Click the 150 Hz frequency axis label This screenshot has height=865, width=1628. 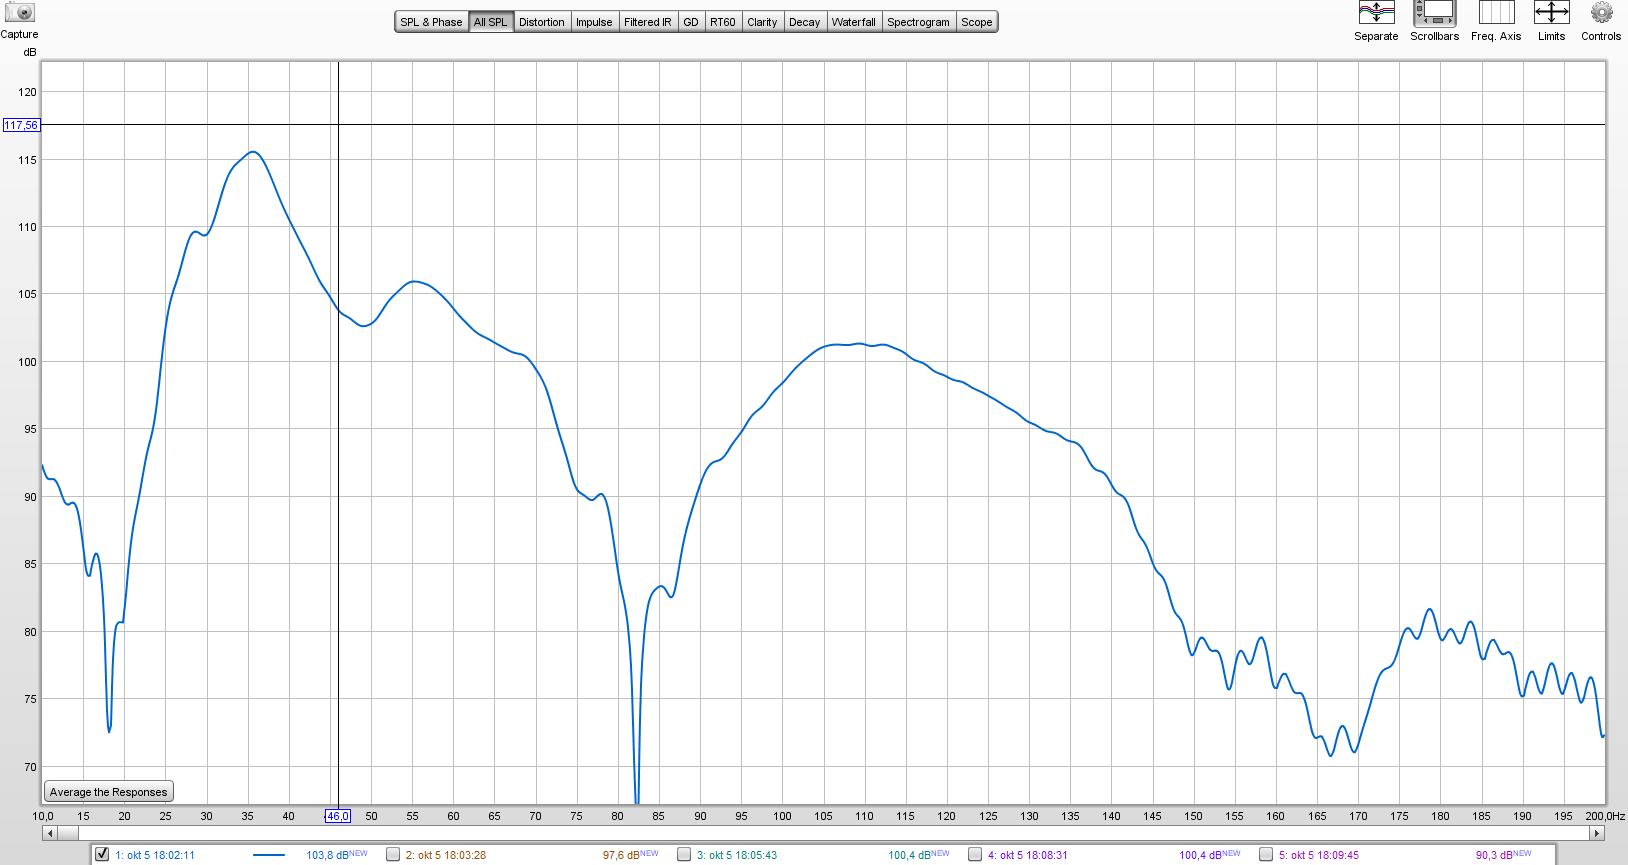[1193, 816]
